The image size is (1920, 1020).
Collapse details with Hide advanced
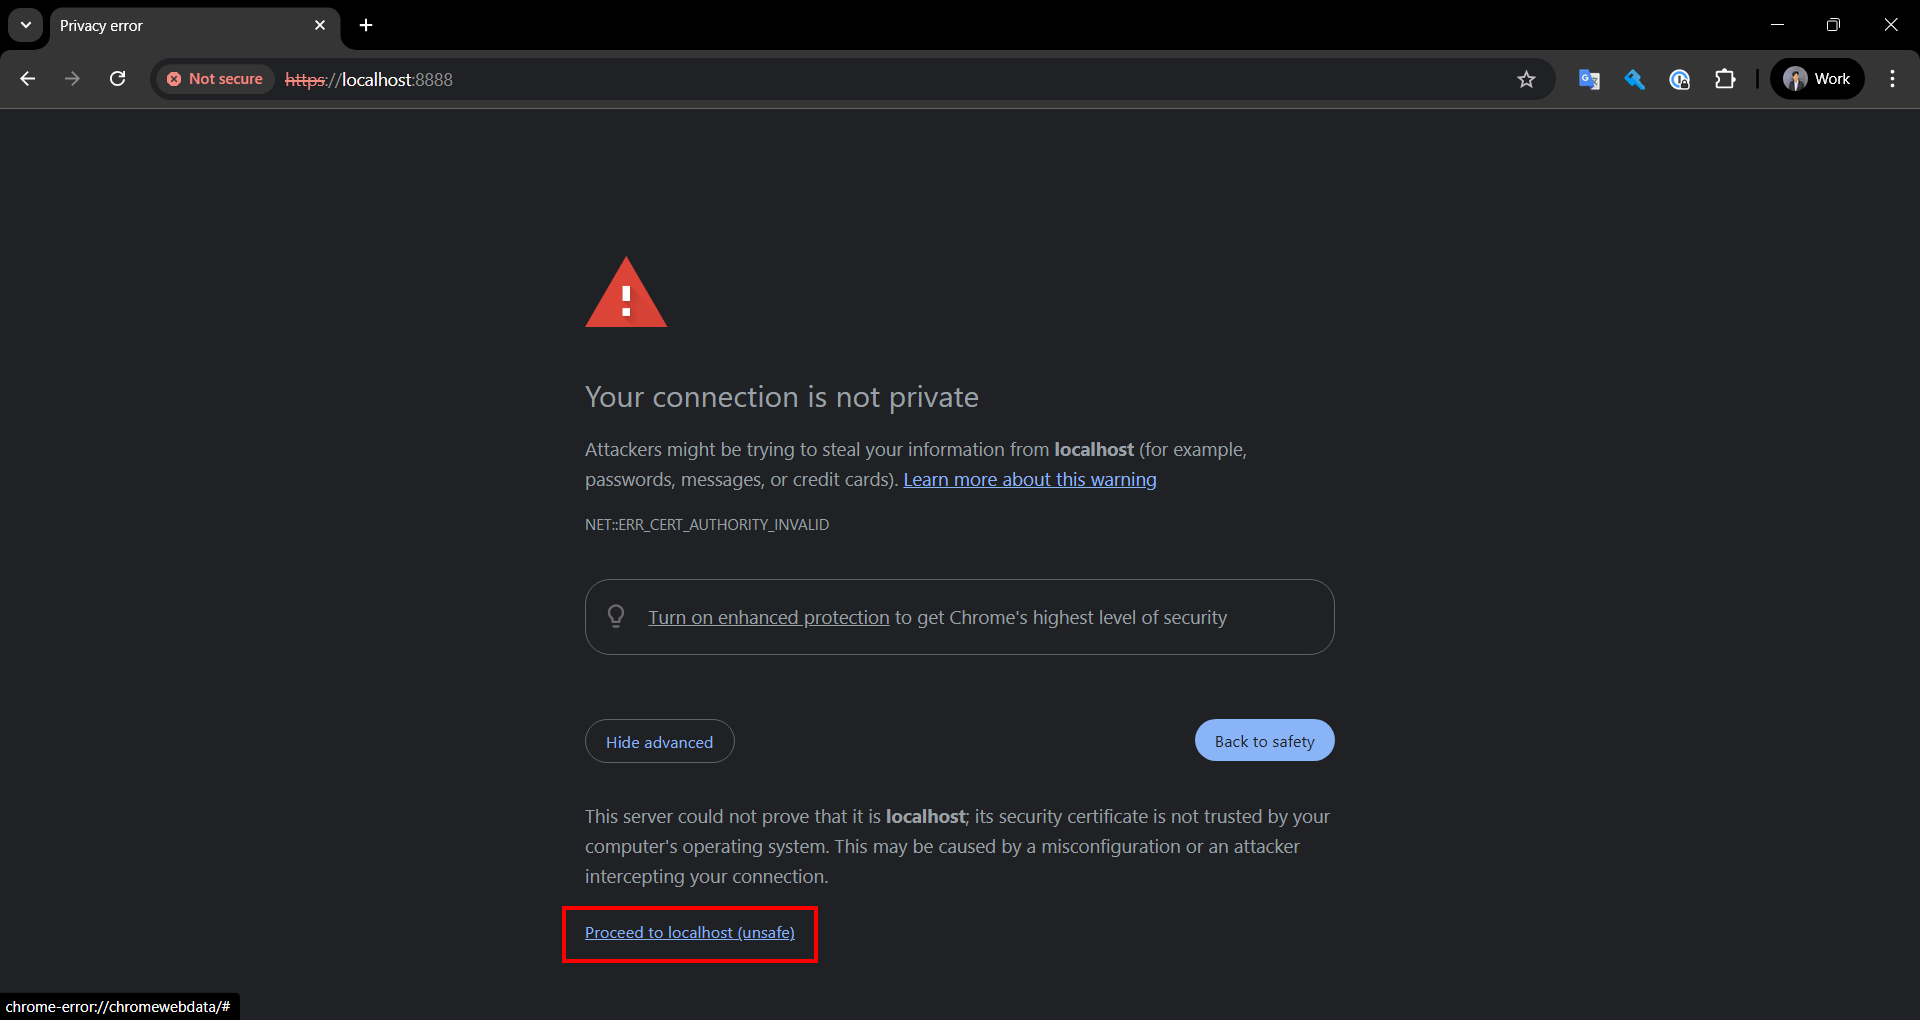click(659, 742)
